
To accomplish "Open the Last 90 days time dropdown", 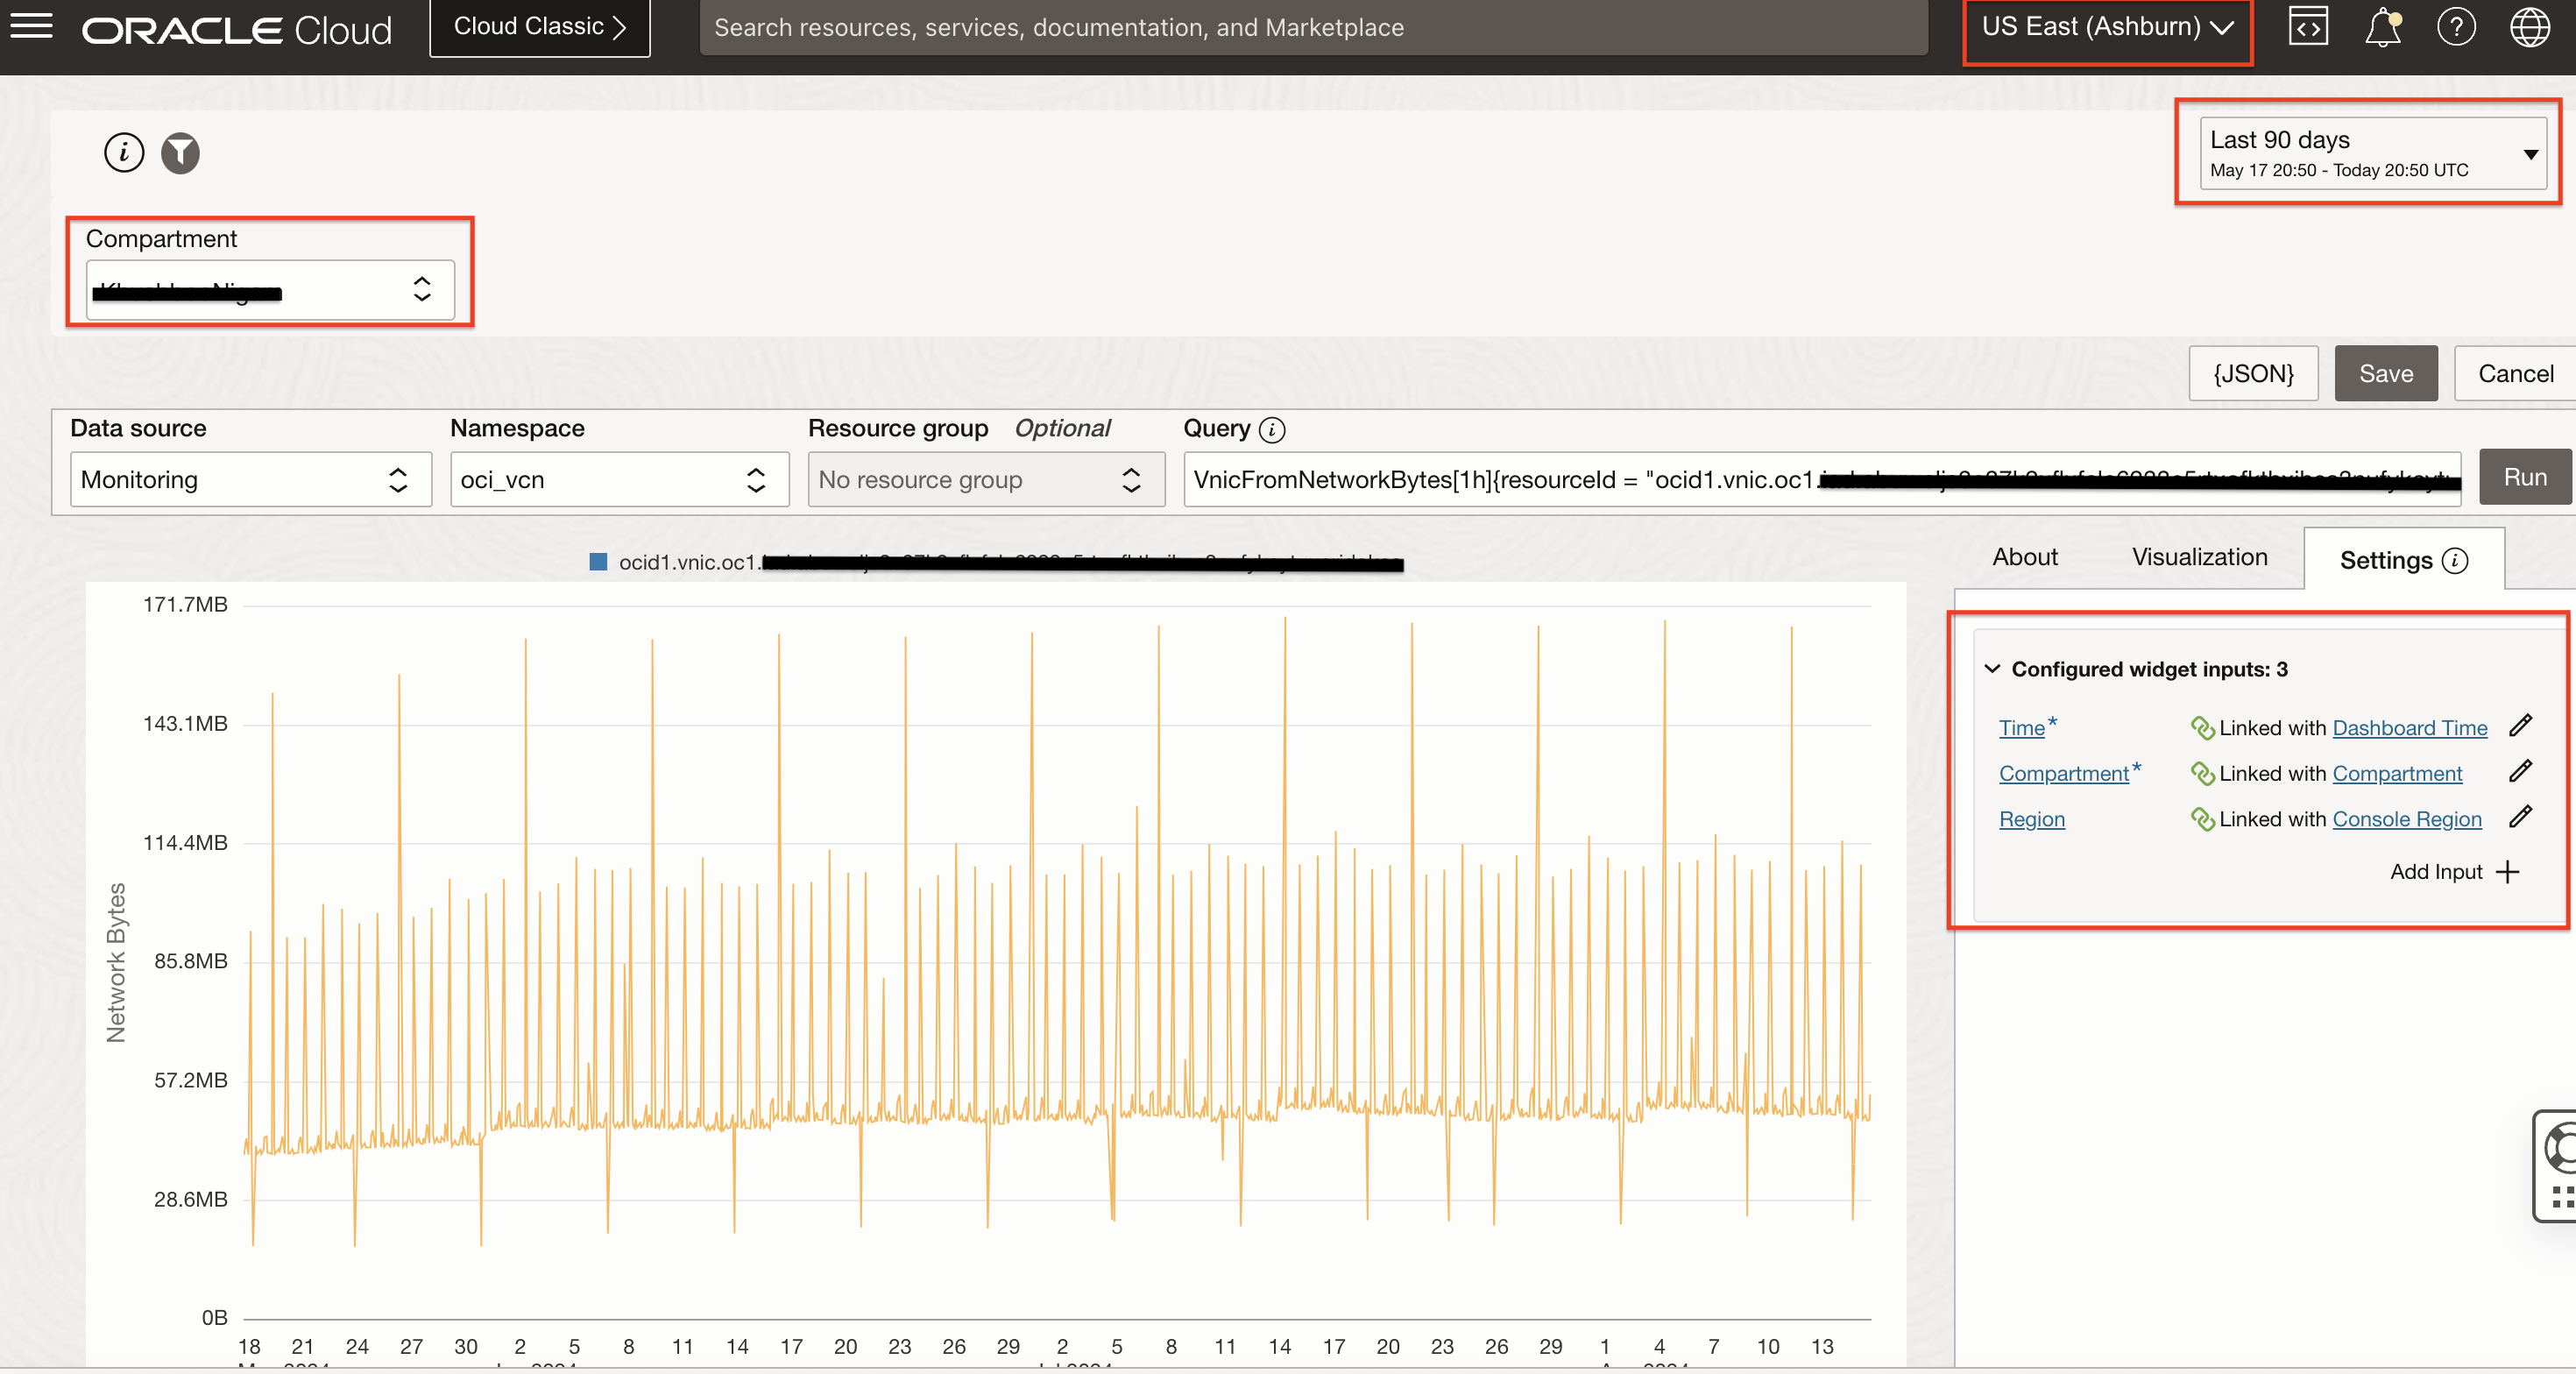I will pyautogui.click(x=2371, y=153).
